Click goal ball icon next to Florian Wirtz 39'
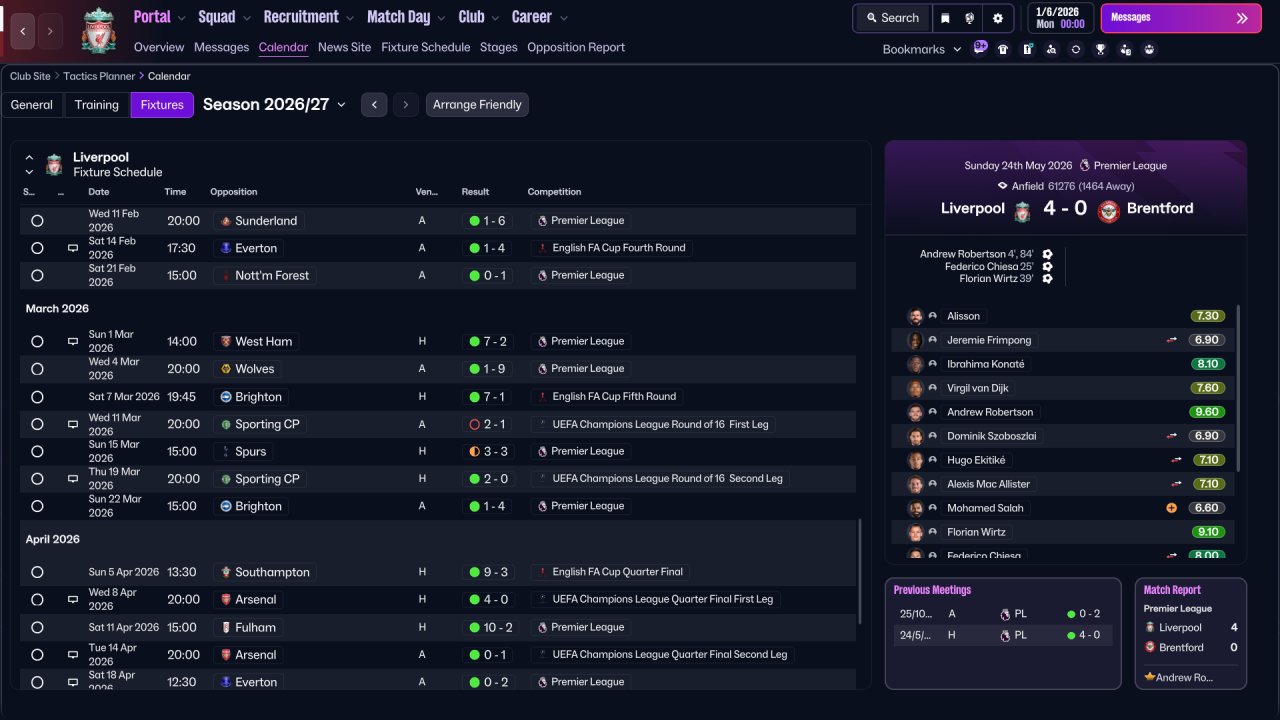1280x720 pixels. tap(1047, 278)
